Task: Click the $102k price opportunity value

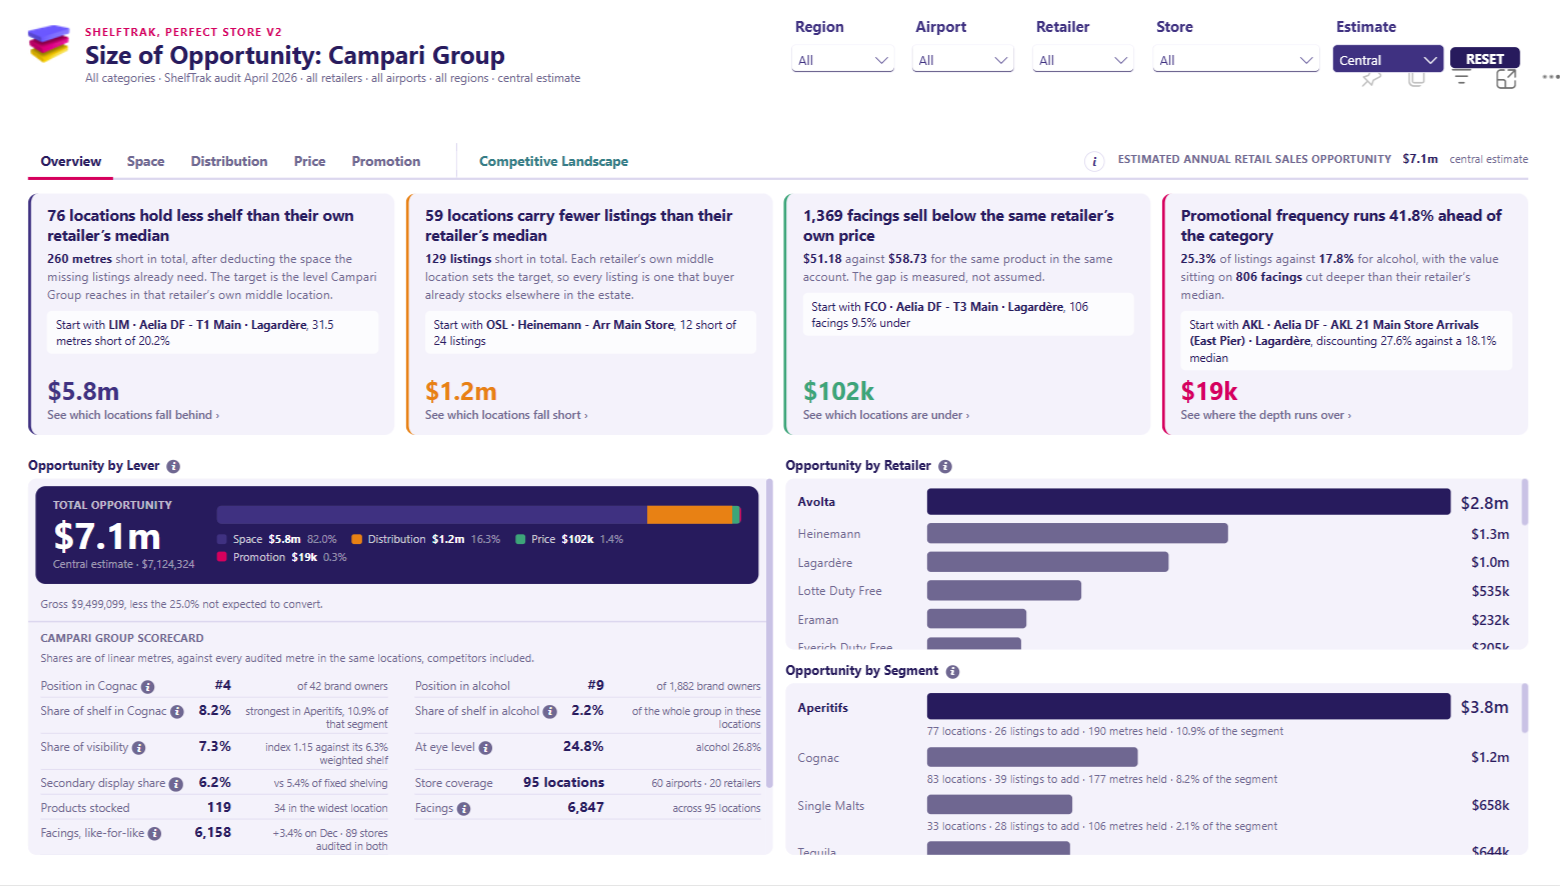Action: (x=839, y=391)
